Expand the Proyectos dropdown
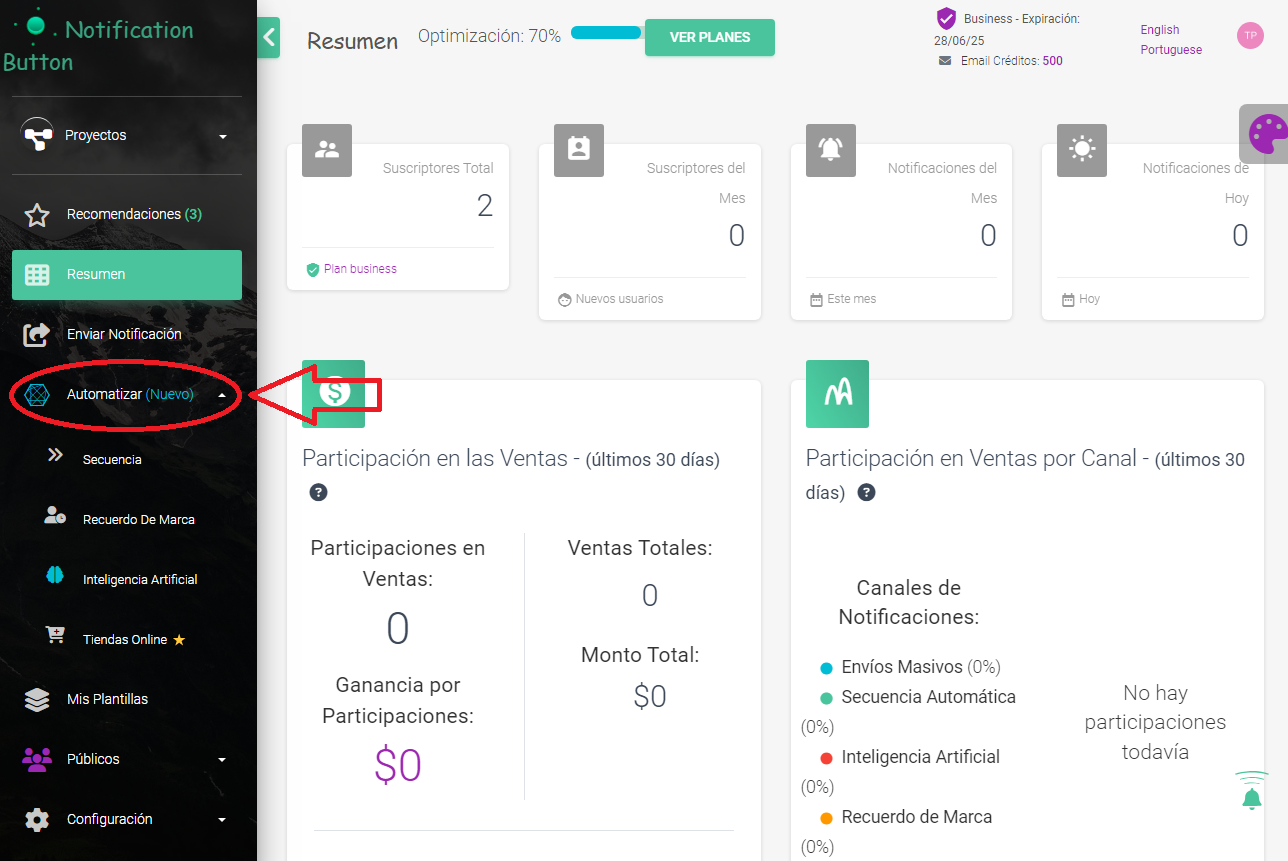The width and height of the screenshot is (1288, 861). [224, 135]
